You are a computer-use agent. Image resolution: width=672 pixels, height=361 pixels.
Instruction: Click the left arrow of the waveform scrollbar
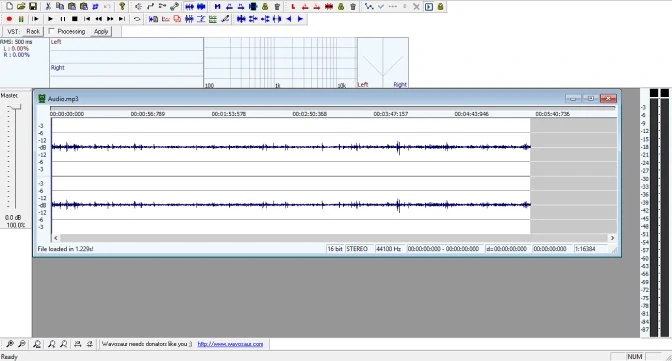click(56, 238)
